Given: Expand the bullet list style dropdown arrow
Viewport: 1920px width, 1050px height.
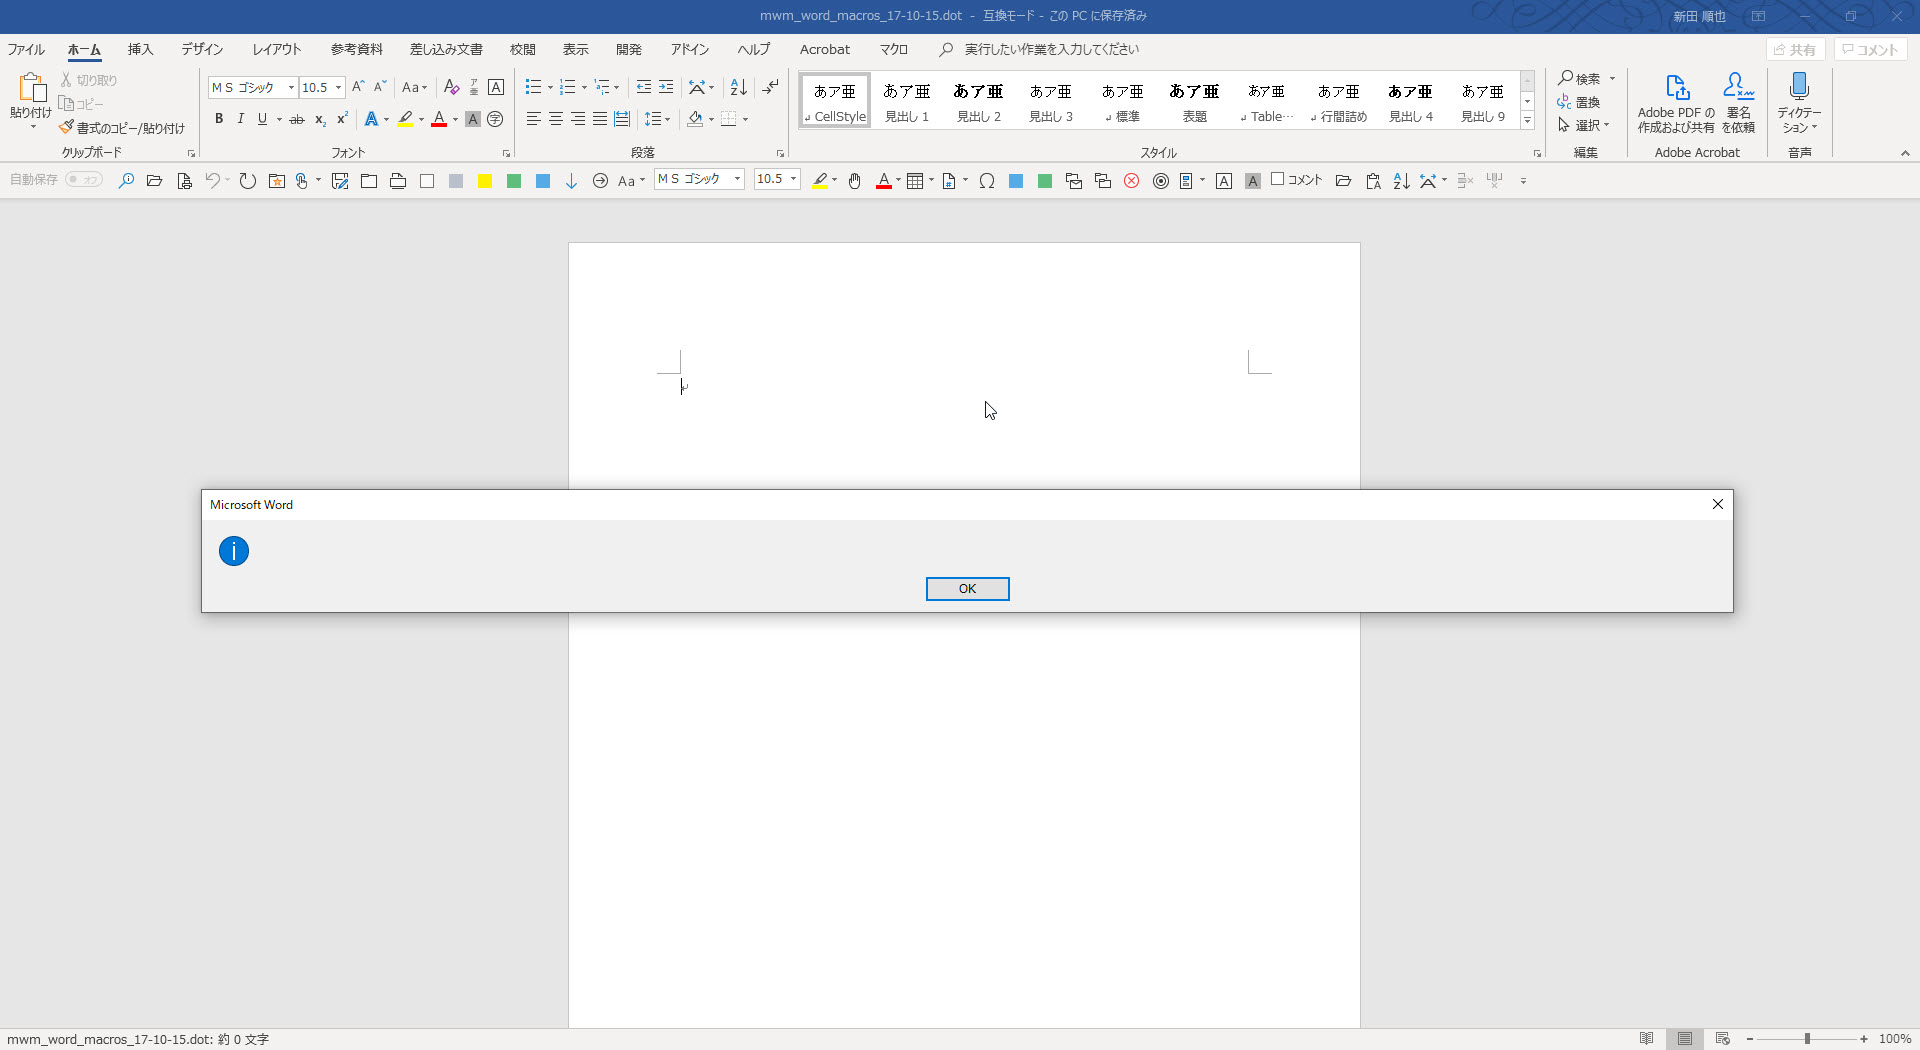Looking at the screenshot, I should pos(550,88).
